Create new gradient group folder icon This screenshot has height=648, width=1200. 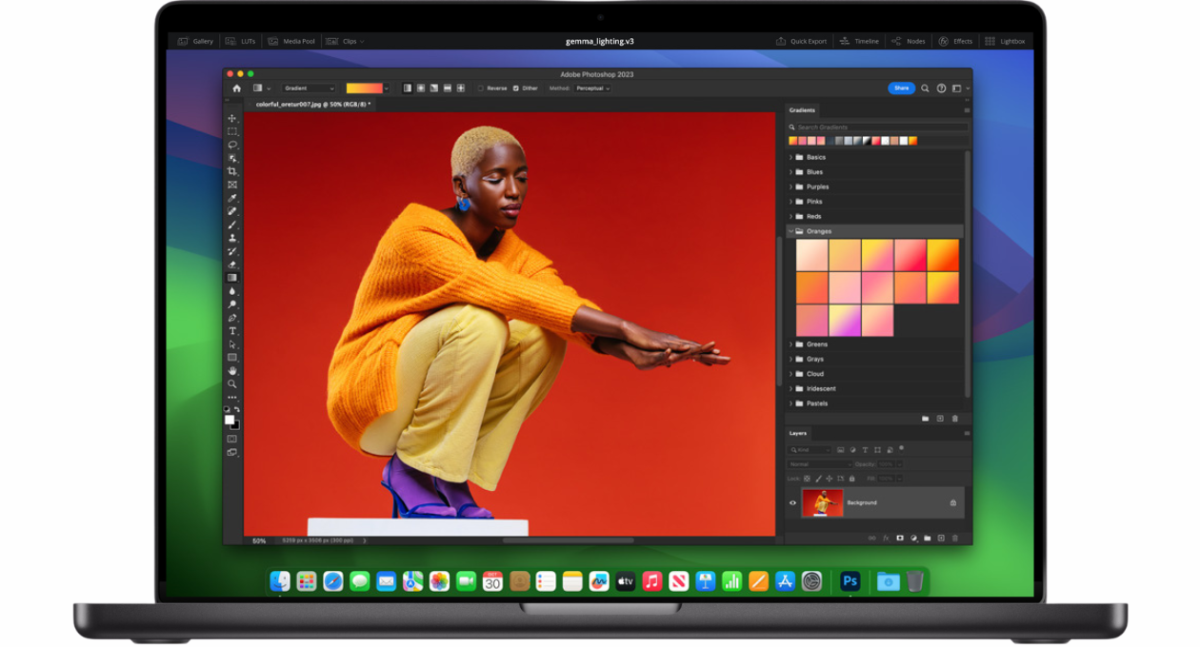(925, 418)
